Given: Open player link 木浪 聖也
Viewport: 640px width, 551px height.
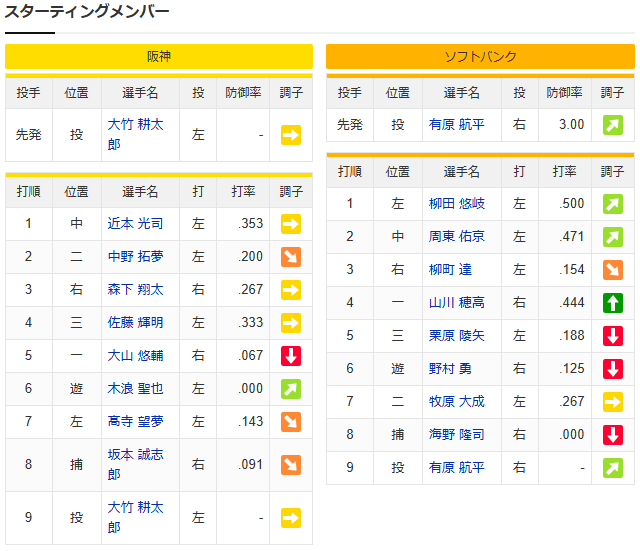Looking at the screenshot, I should [135, 389].
